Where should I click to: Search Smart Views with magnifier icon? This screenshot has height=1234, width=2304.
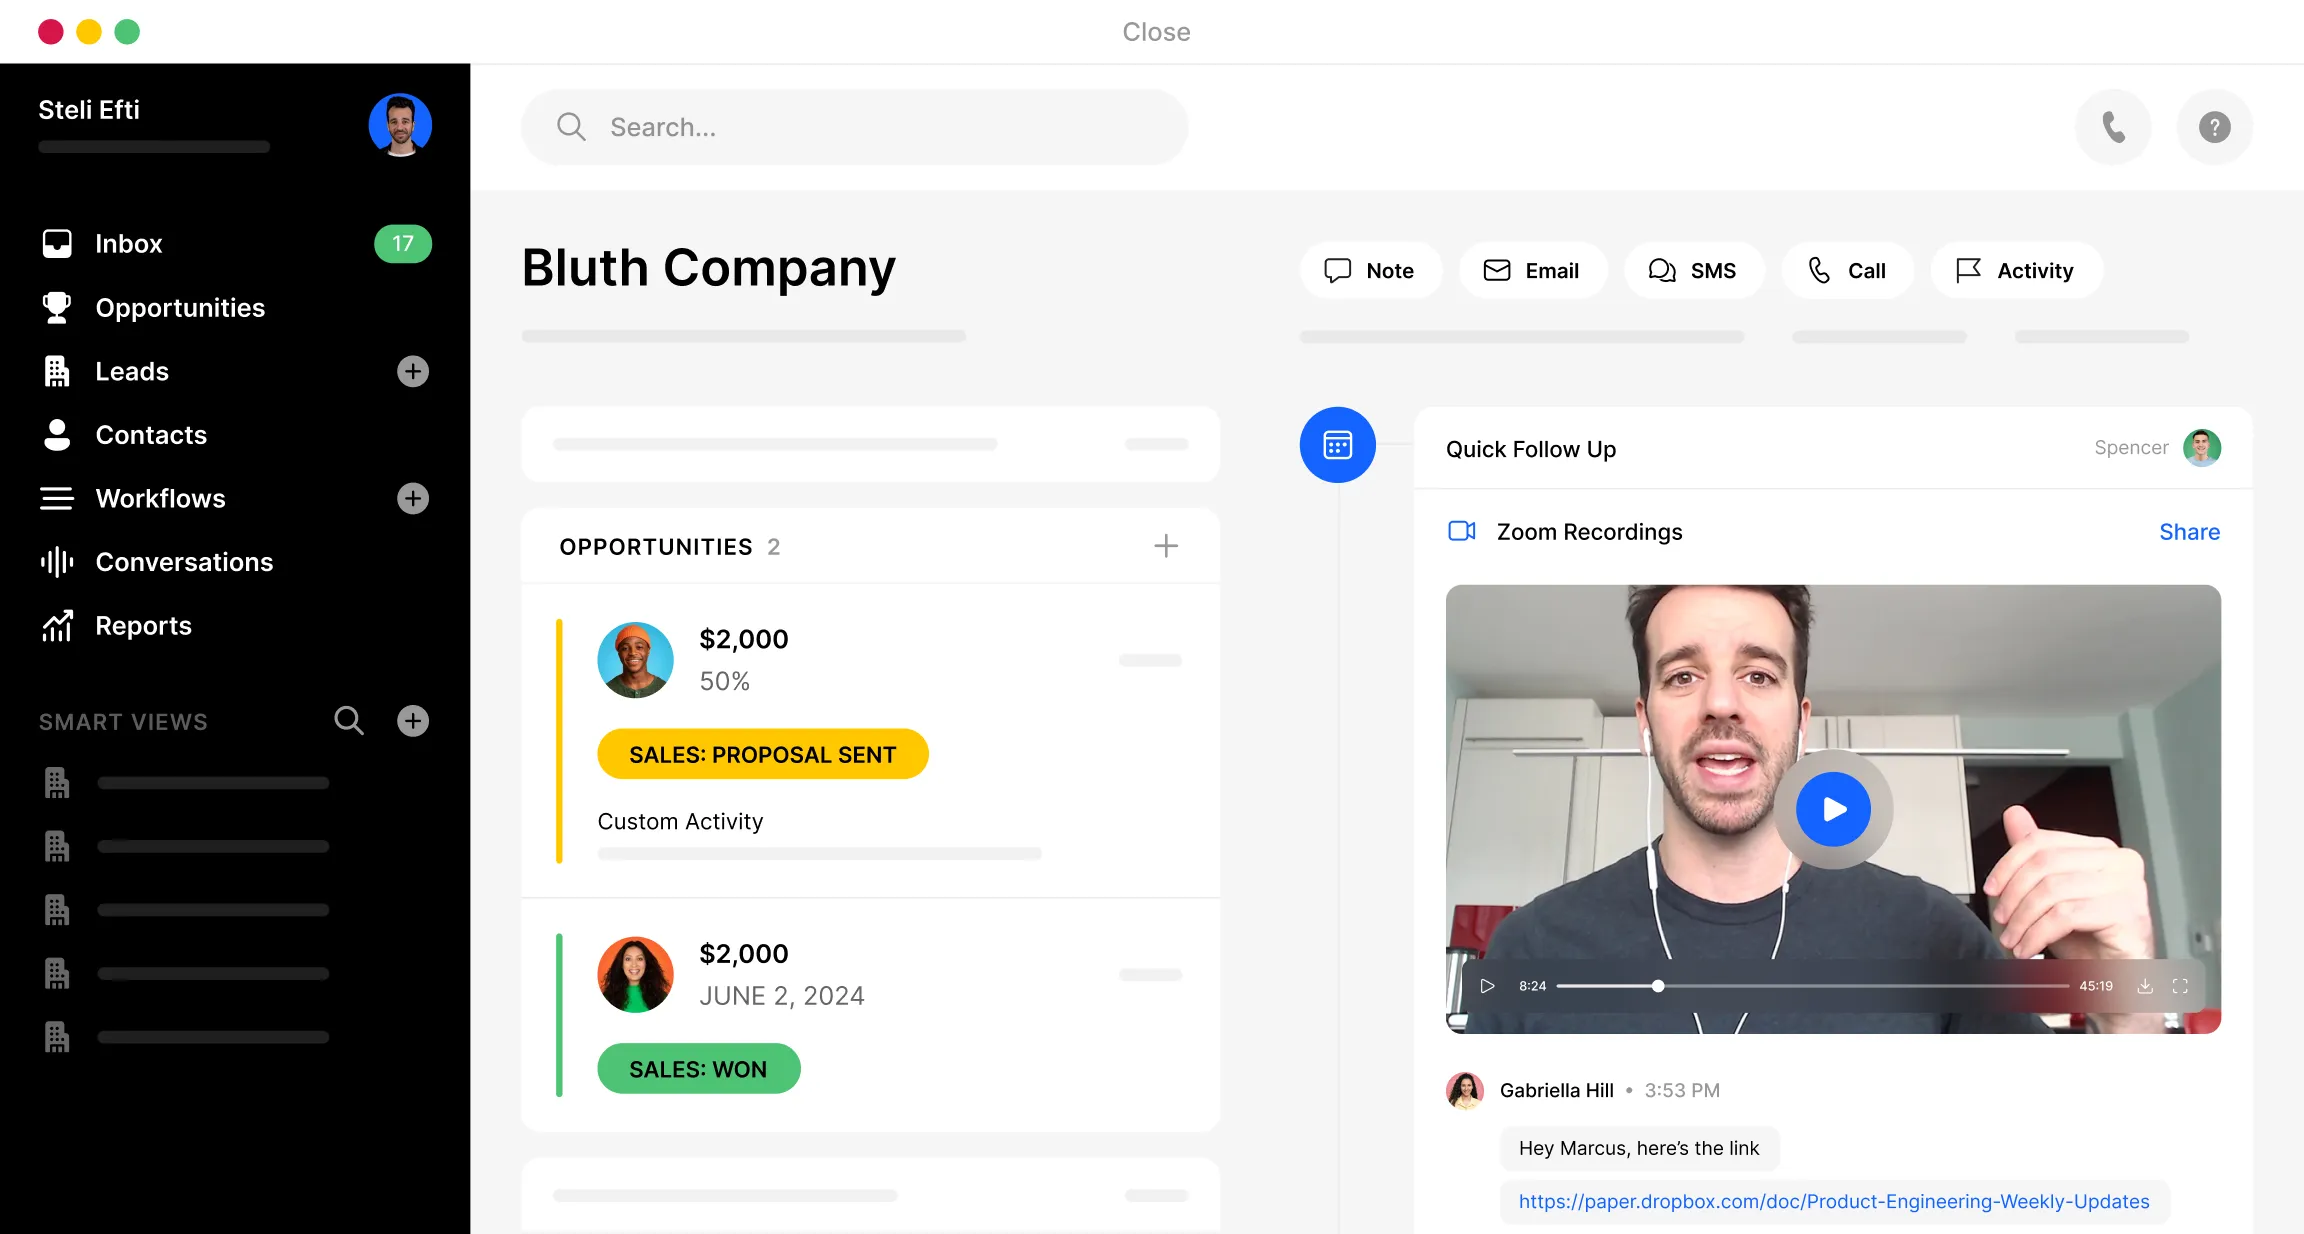349,721
